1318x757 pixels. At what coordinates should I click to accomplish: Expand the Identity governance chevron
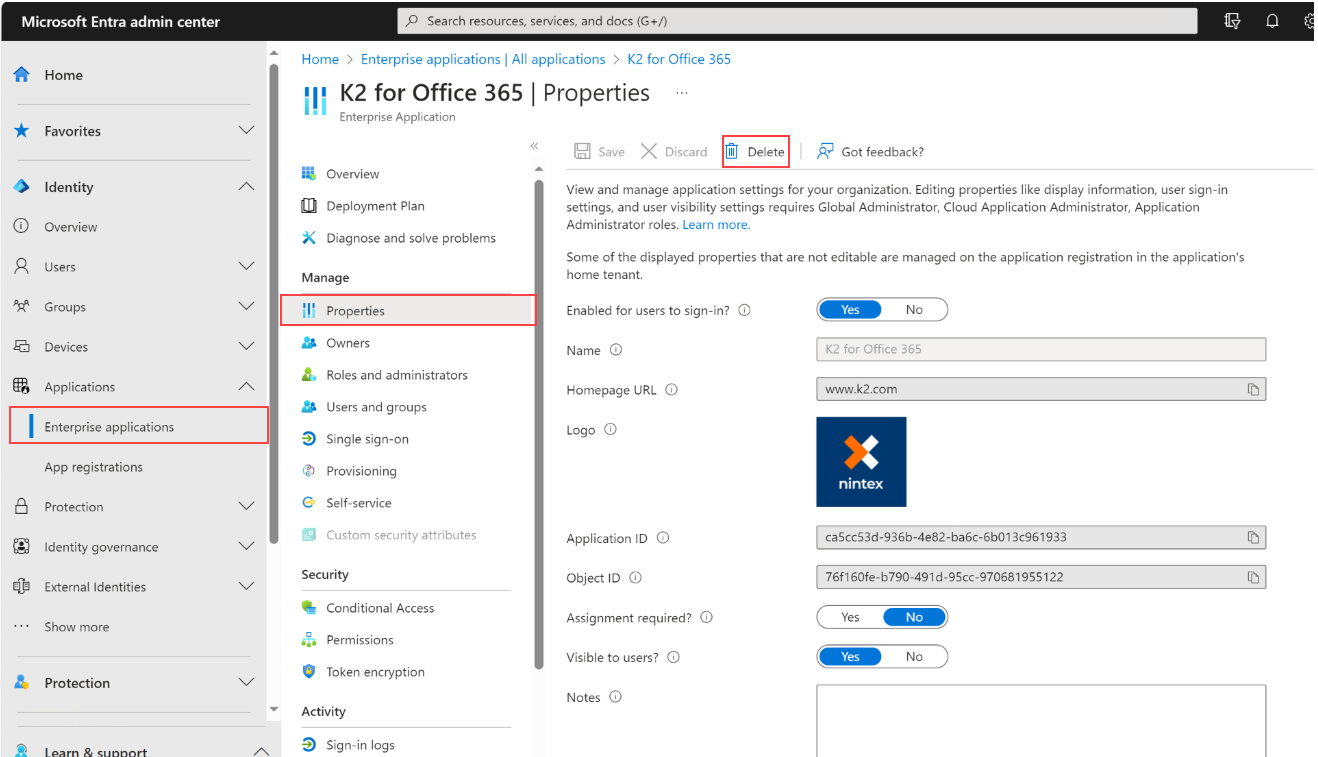pos(246,547)
